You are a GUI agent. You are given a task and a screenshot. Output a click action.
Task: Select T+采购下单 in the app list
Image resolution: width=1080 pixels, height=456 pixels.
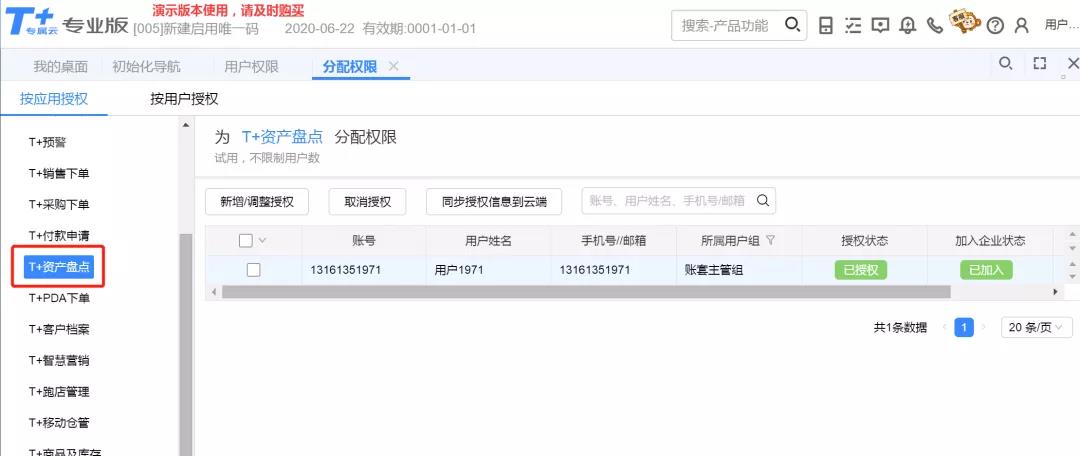pos(59,205)
